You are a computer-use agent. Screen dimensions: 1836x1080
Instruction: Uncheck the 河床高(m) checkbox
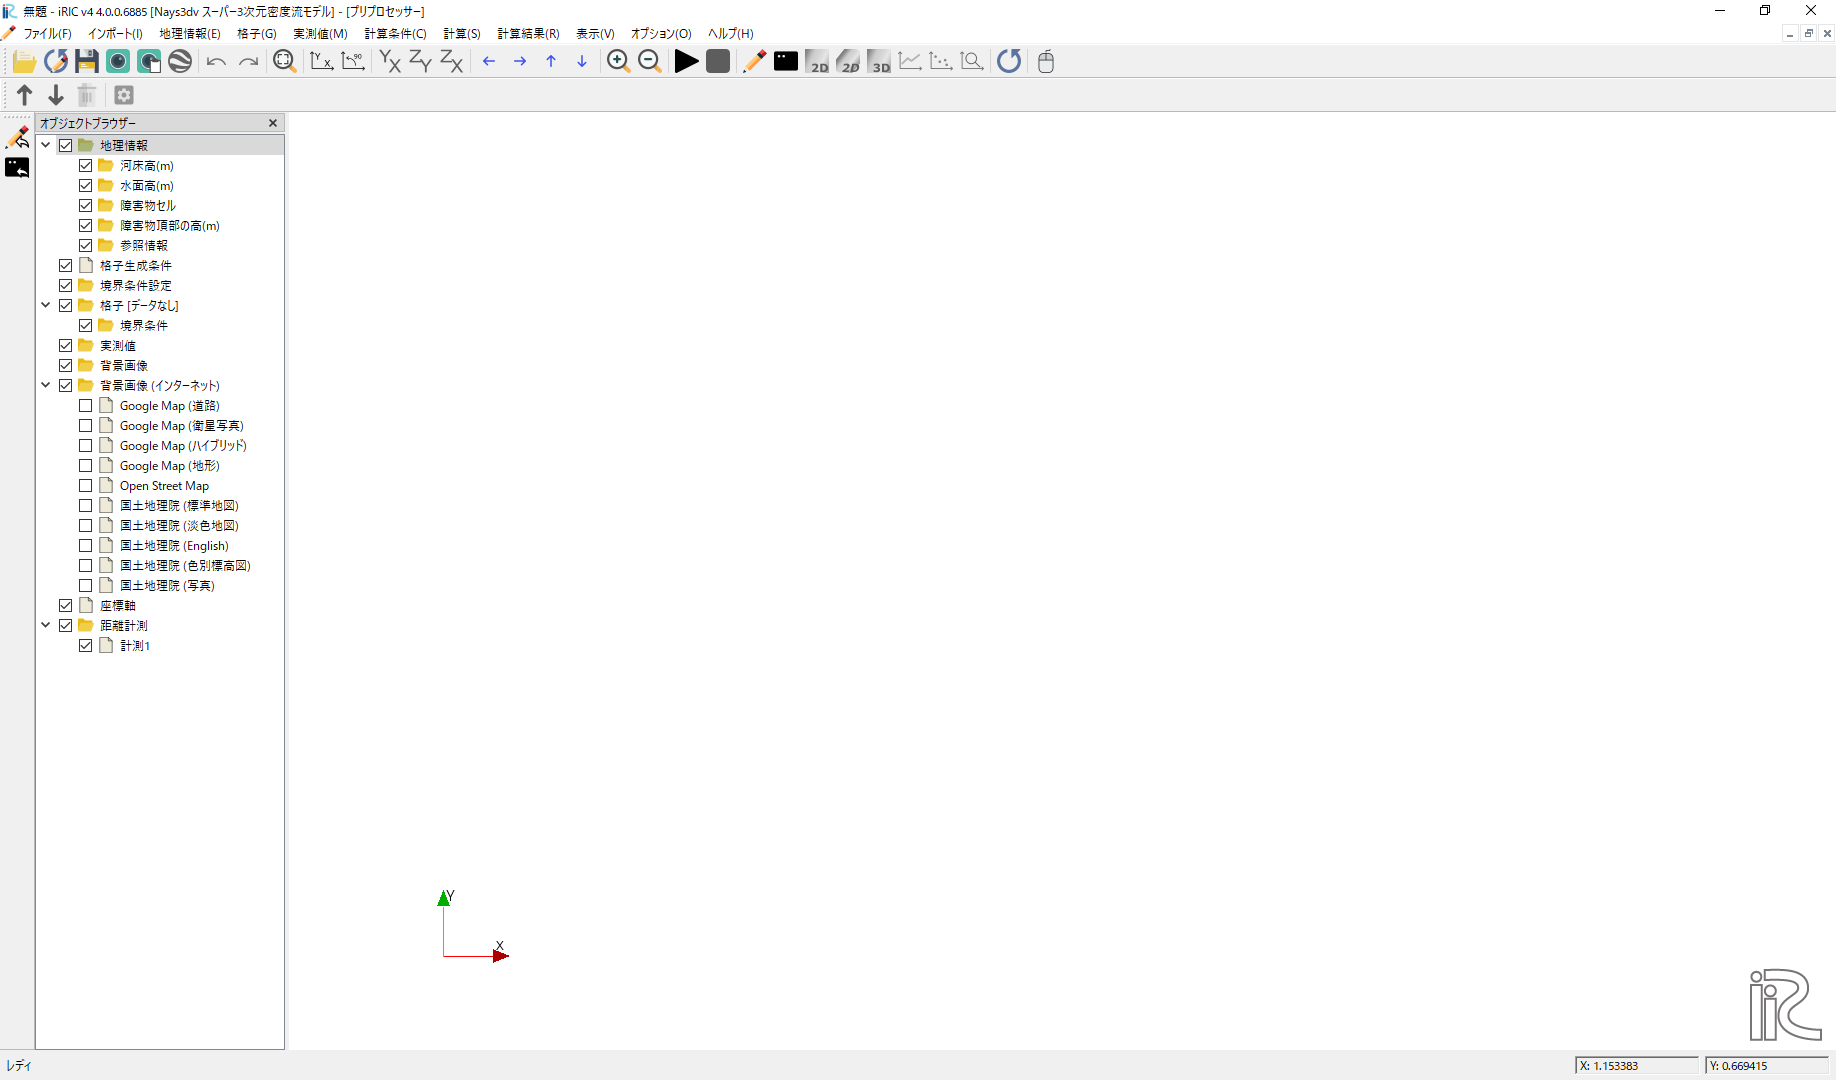(86, 166)
